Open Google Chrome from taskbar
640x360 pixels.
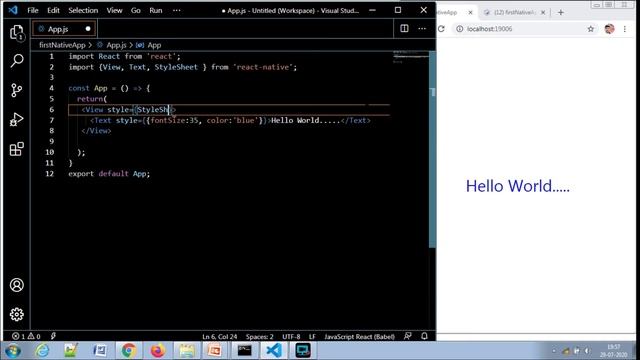click(x=129, y=351)
